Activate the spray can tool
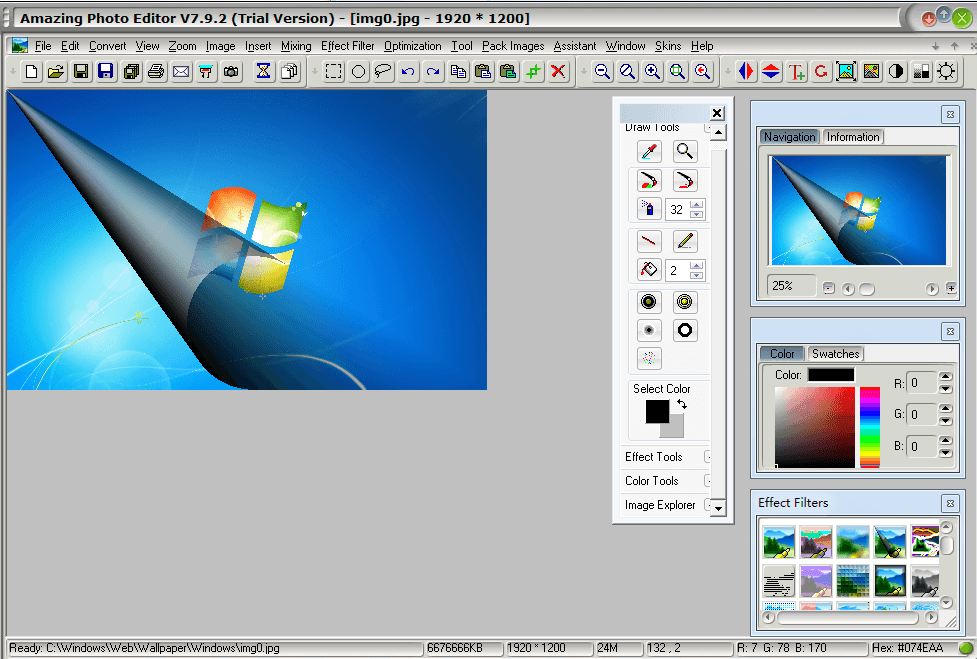977x659 pixels. 649,209
